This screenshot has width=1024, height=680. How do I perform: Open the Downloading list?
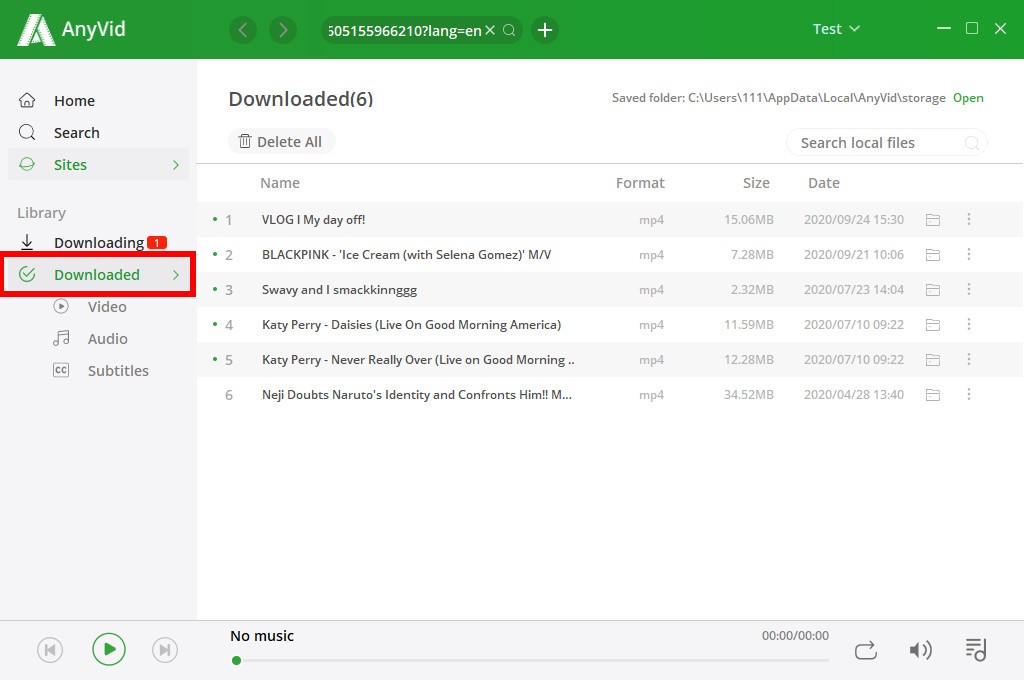point(99,242)
